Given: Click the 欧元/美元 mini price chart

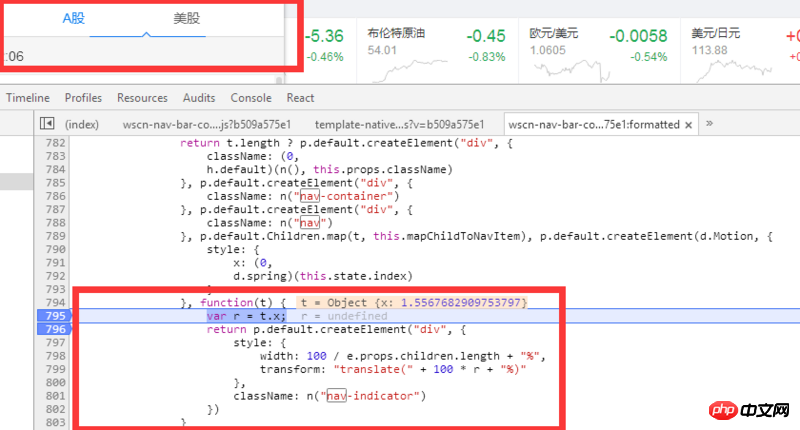Looking at the screenshot, I should pyautogui.click(x=572, y=70).
